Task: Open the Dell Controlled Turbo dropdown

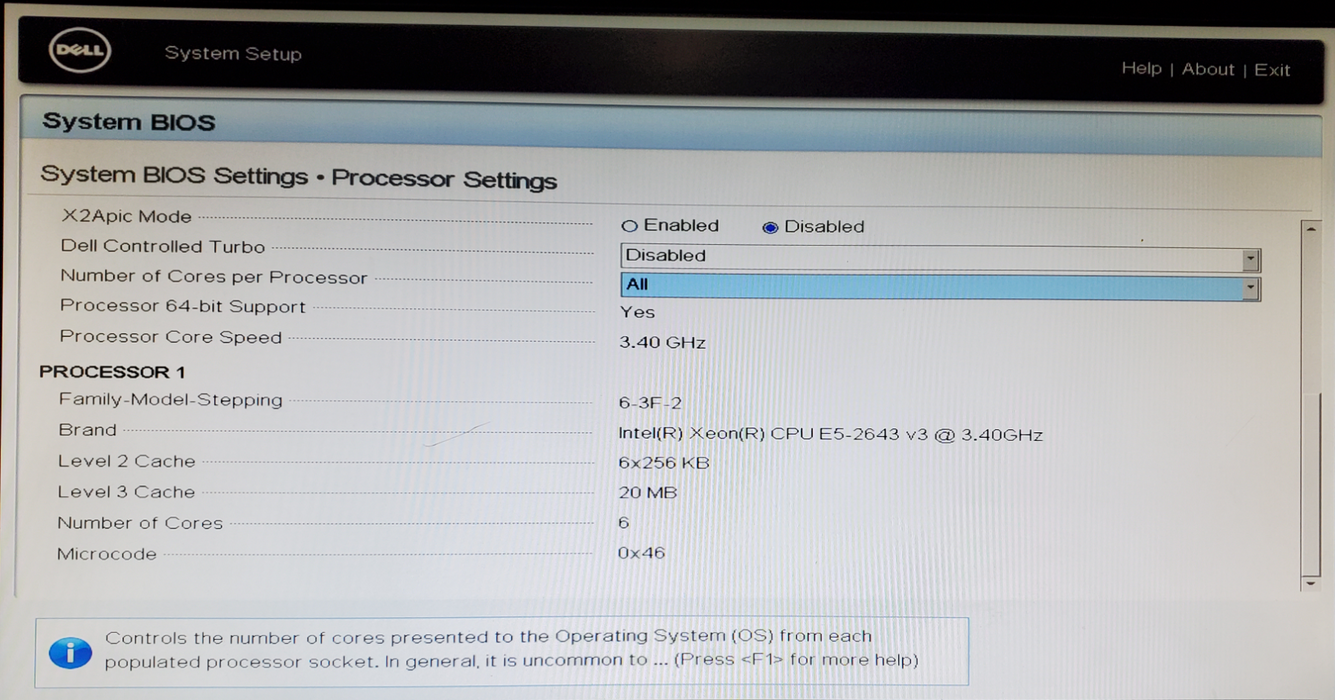Action: pos(940,257)
